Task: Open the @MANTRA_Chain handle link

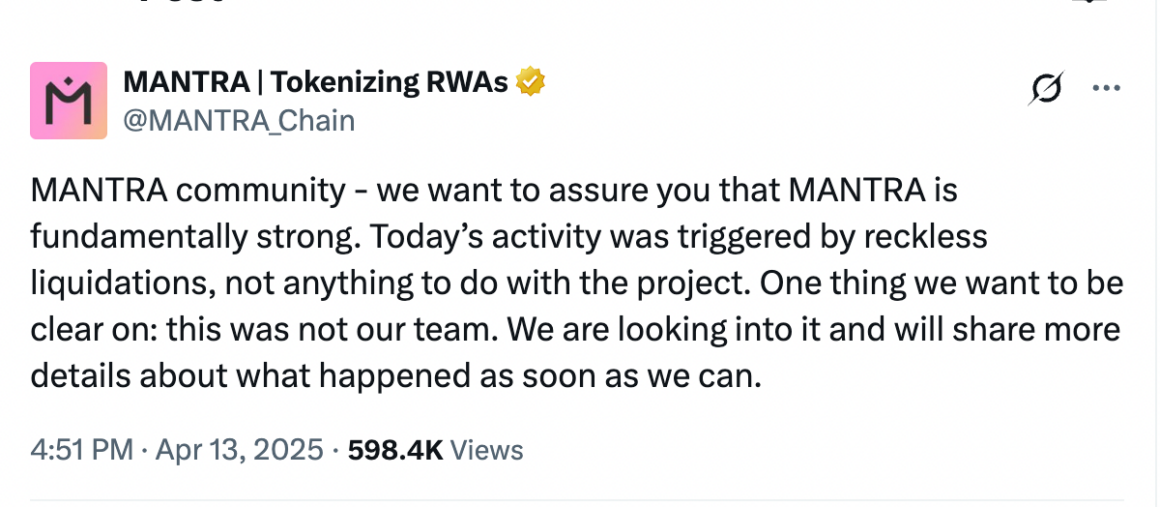Action: (238, 121)
